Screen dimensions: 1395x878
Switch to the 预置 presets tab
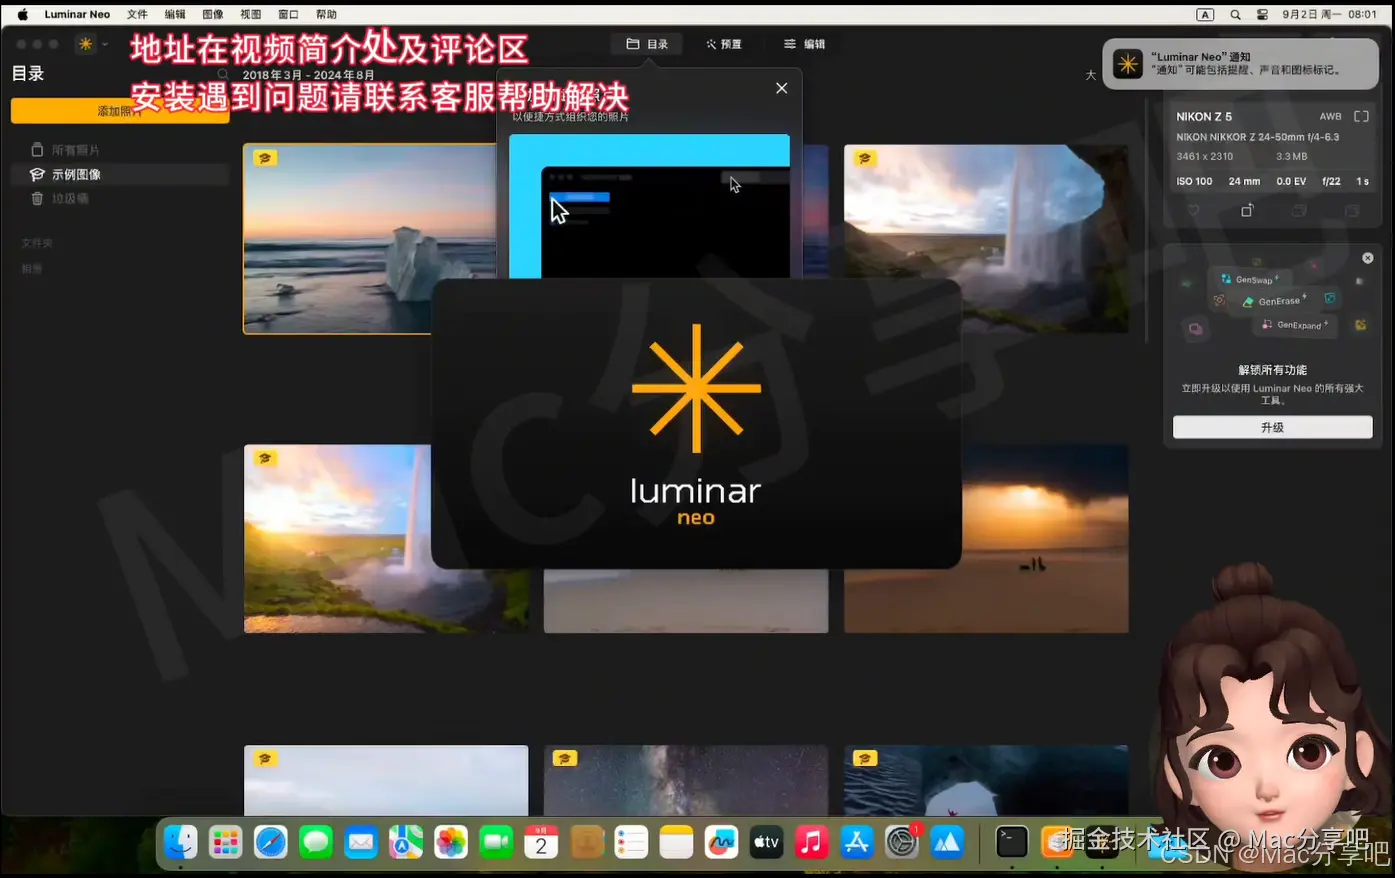tap(724, 43)
